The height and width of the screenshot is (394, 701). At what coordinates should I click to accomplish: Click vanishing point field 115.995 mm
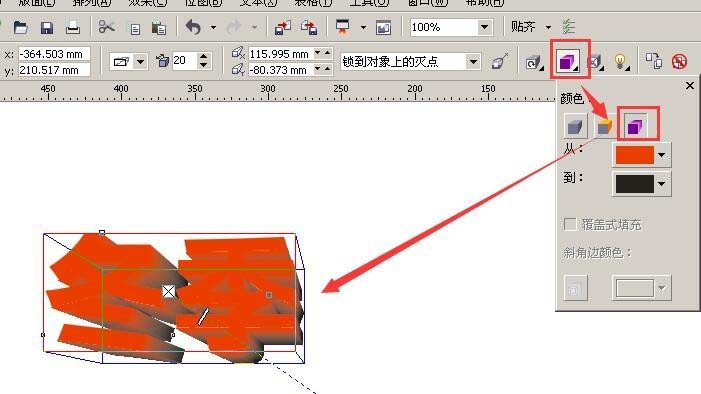point(281,54)
